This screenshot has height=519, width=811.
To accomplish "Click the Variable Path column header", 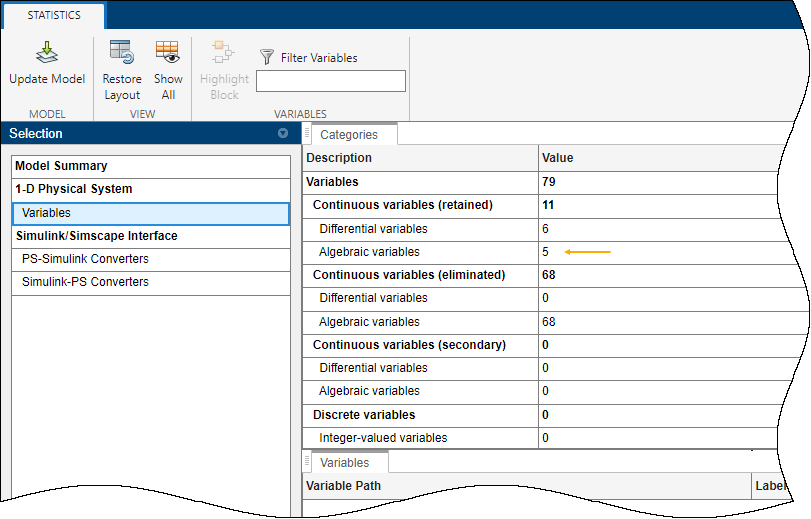I will [343, 486].
